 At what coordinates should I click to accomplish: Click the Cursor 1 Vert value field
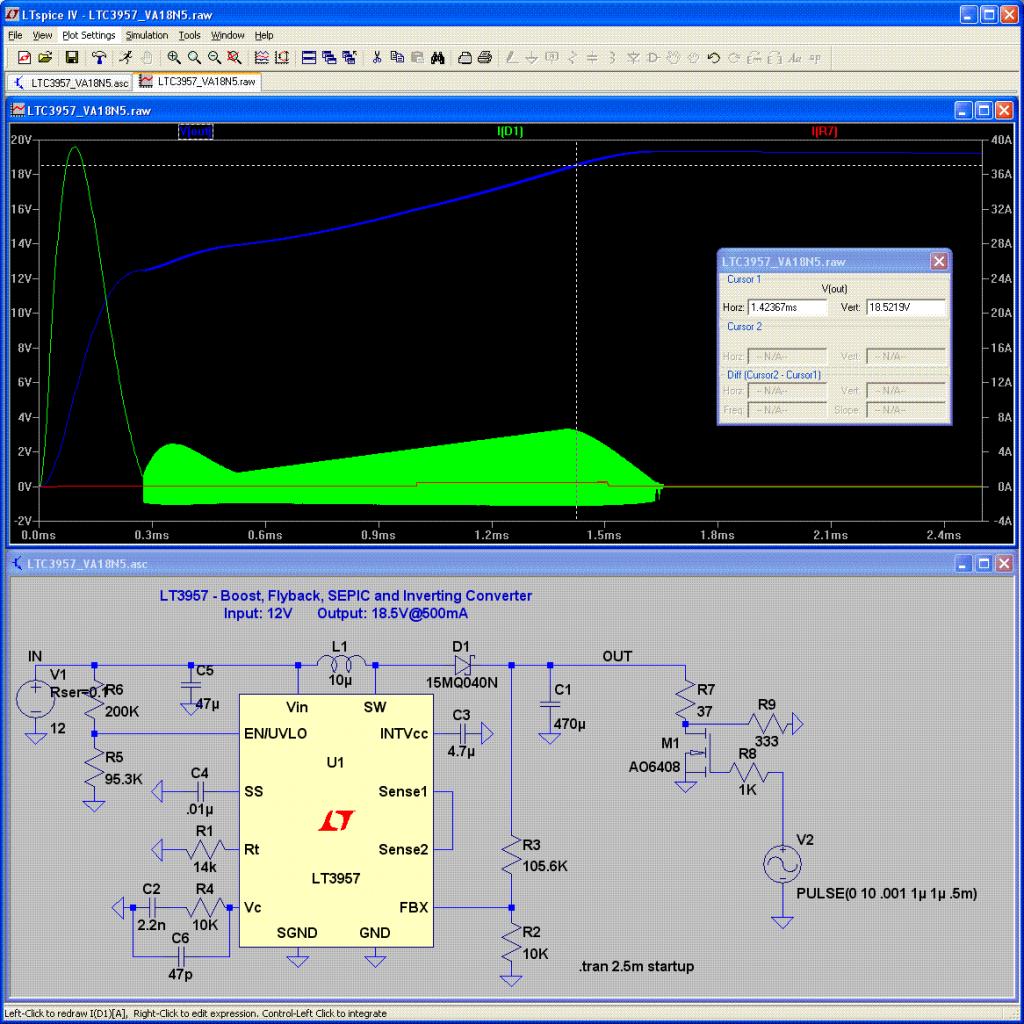(x=906, y=307)
